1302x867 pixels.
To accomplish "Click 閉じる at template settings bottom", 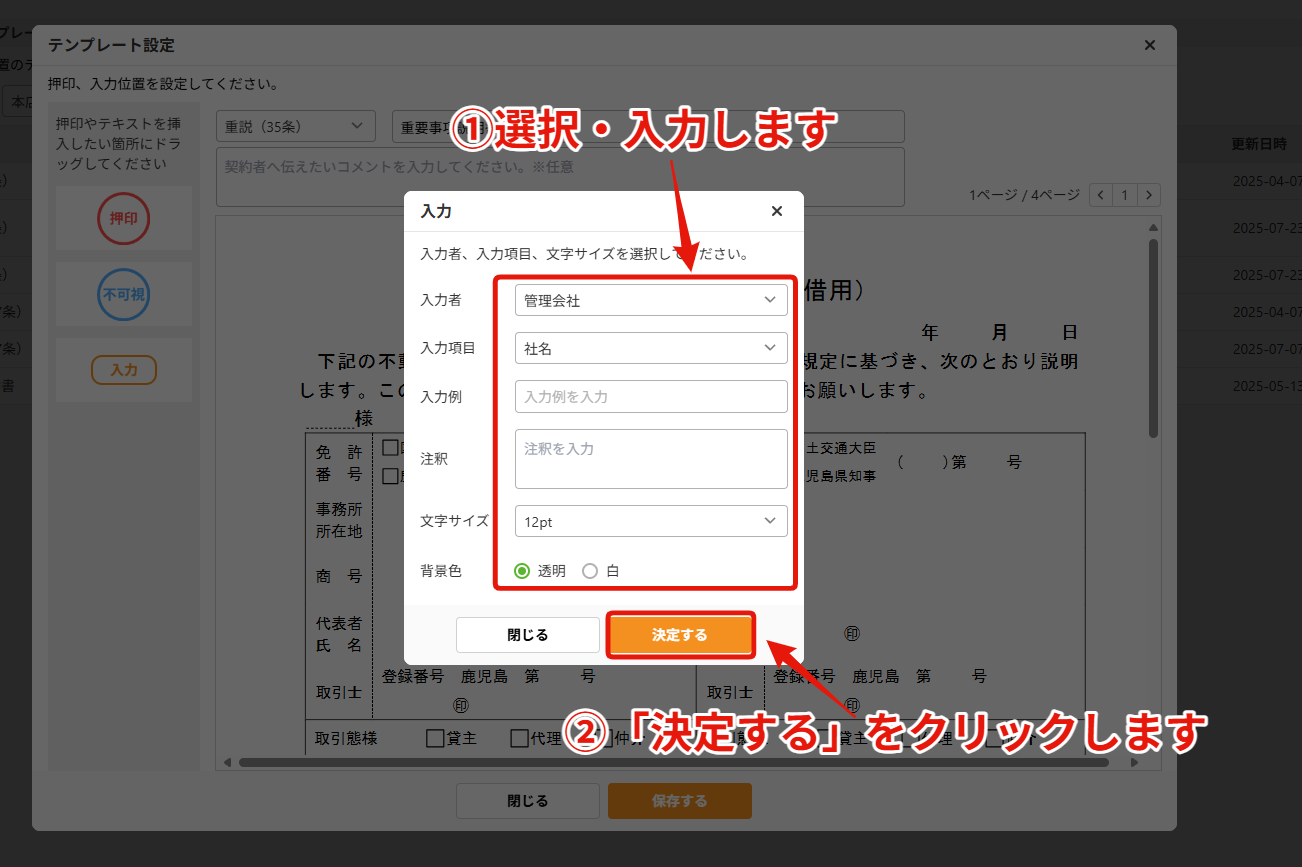I will pos(528,801).
